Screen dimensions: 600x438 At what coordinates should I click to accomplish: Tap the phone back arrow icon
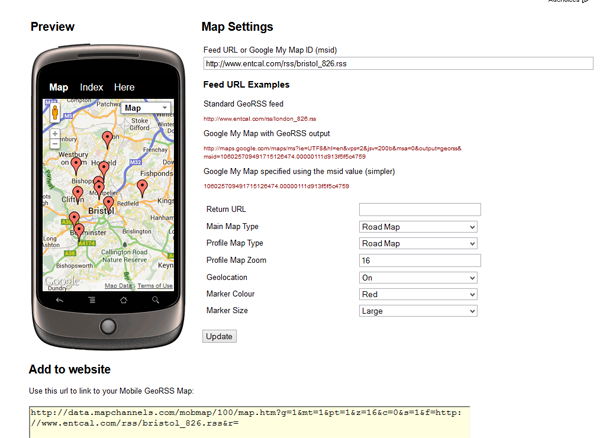pyautogui.click(x=59, y=300)
